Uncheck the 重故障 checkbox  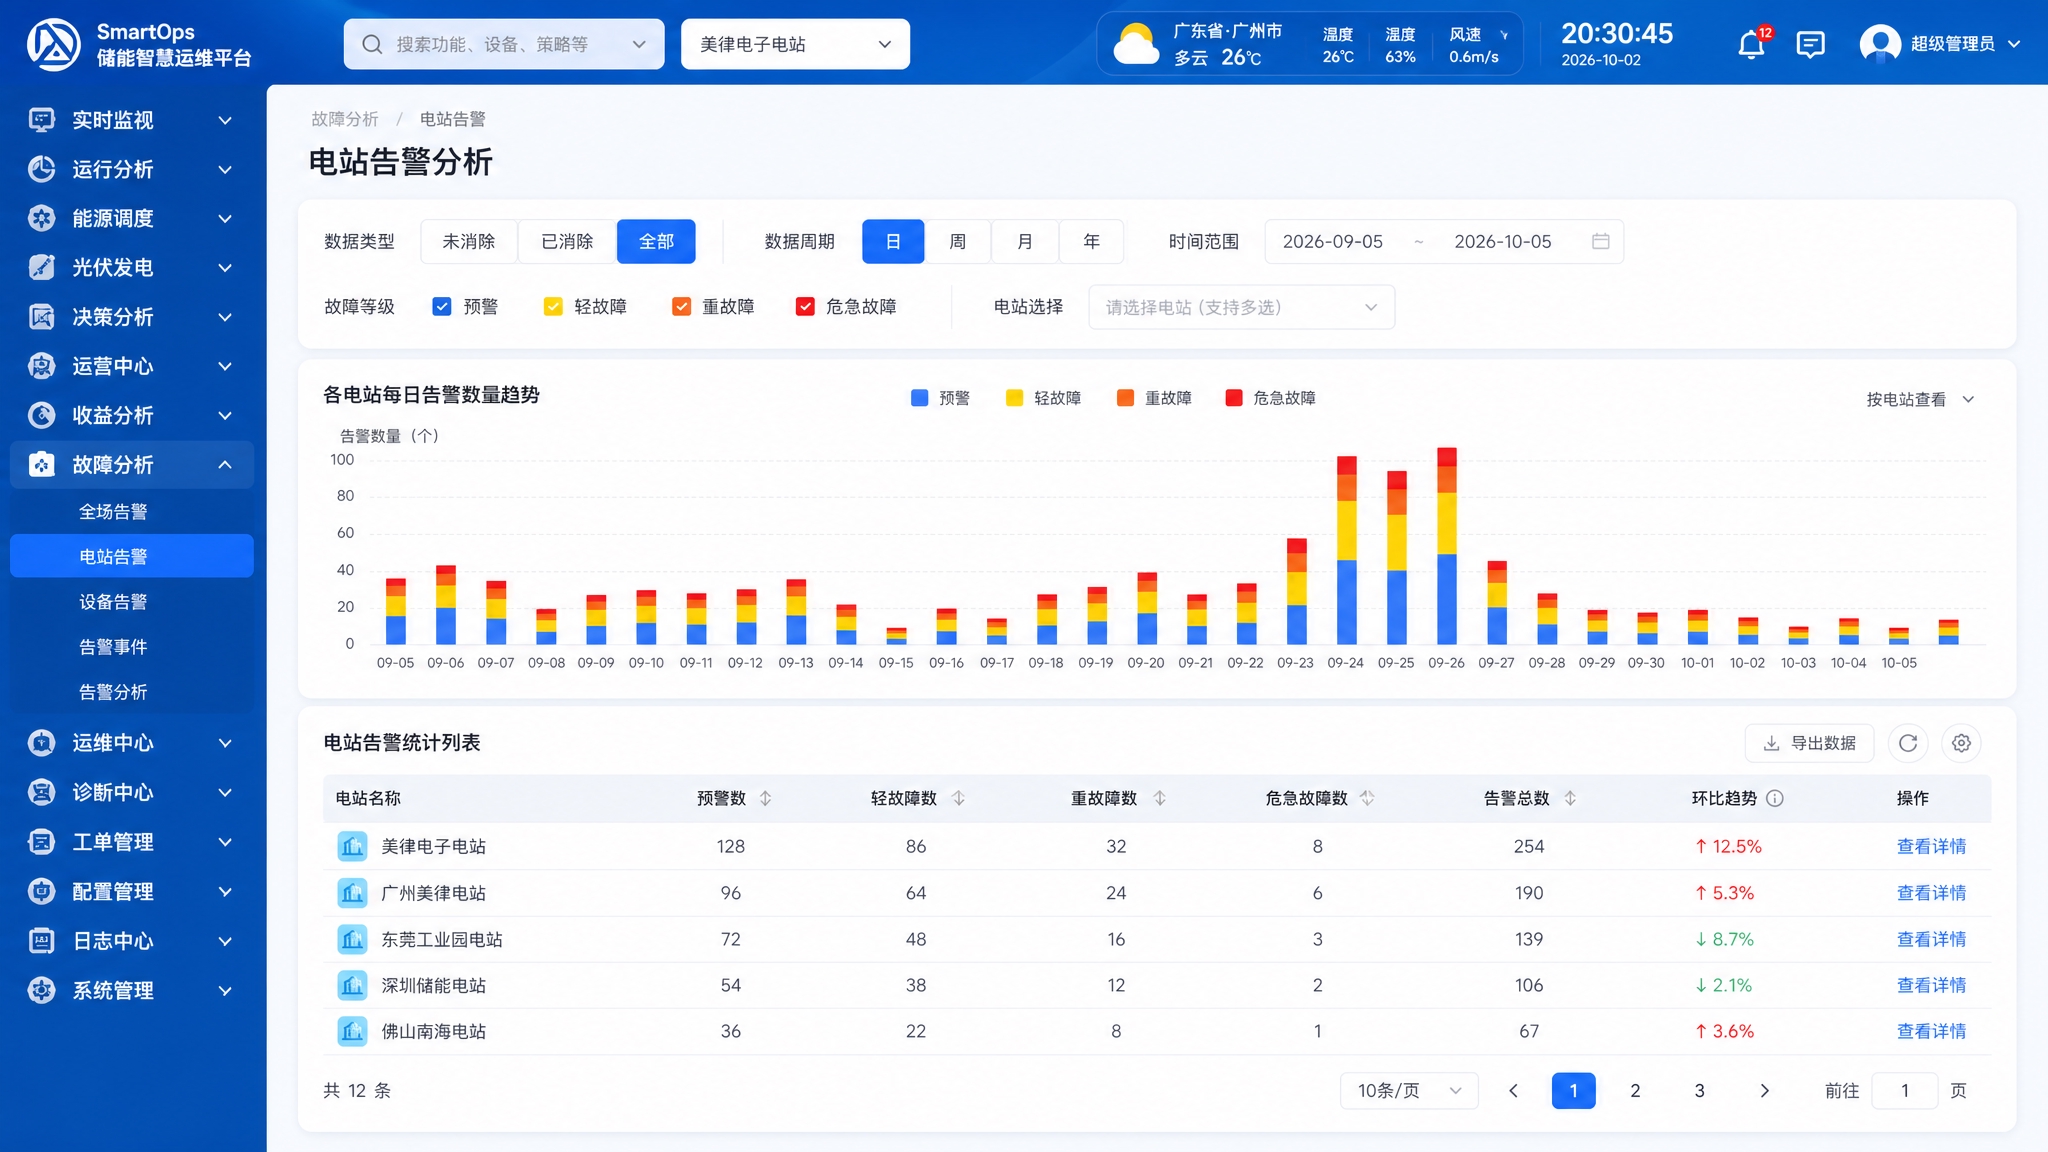pos(681,307)
